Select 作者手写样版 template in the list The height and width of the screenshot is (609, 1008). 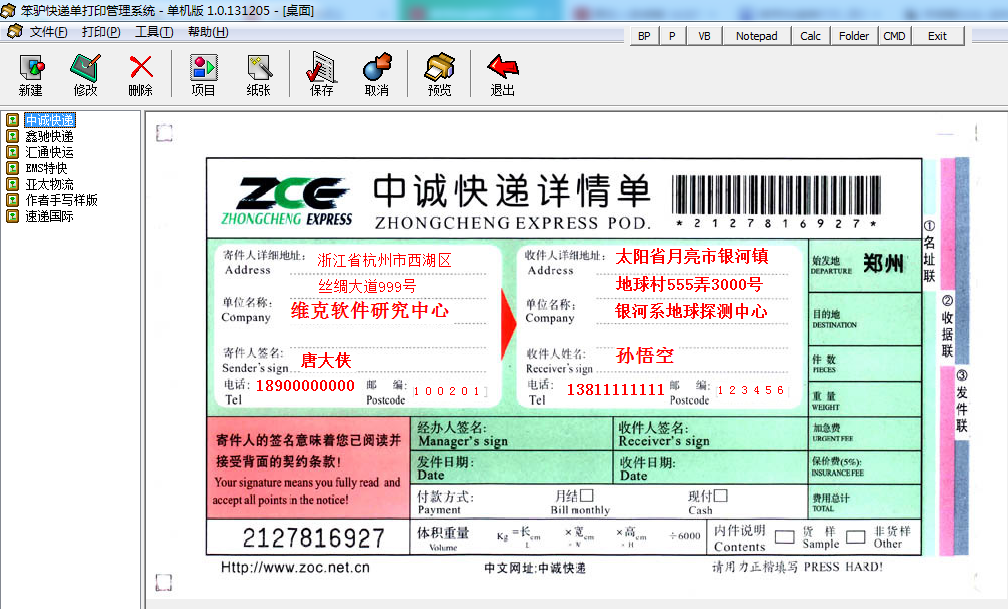pos(62,201)
